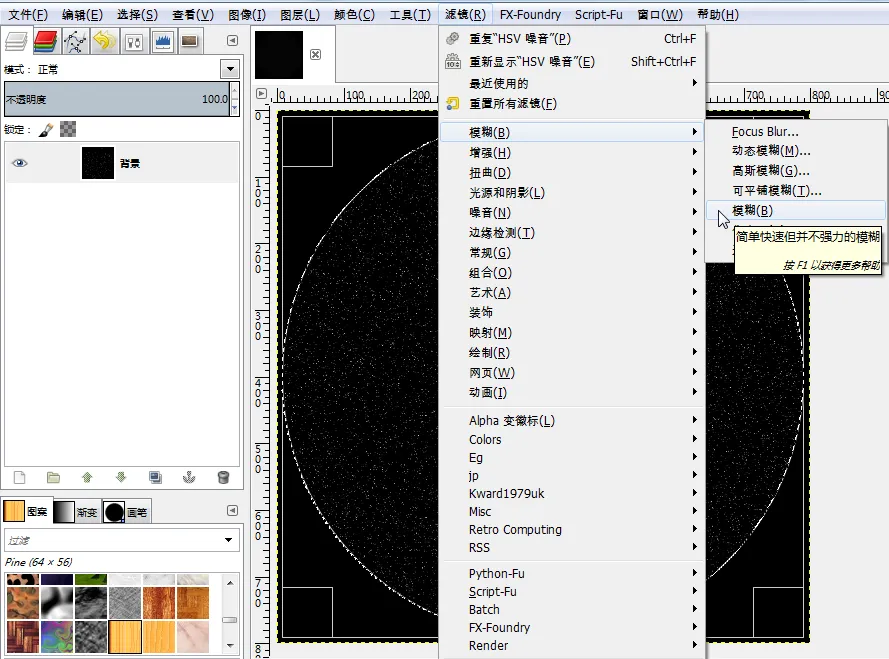Screen dimensions: 889x659
Task: Open the 帮助(H) menu
Action: [x=717, y=14]
